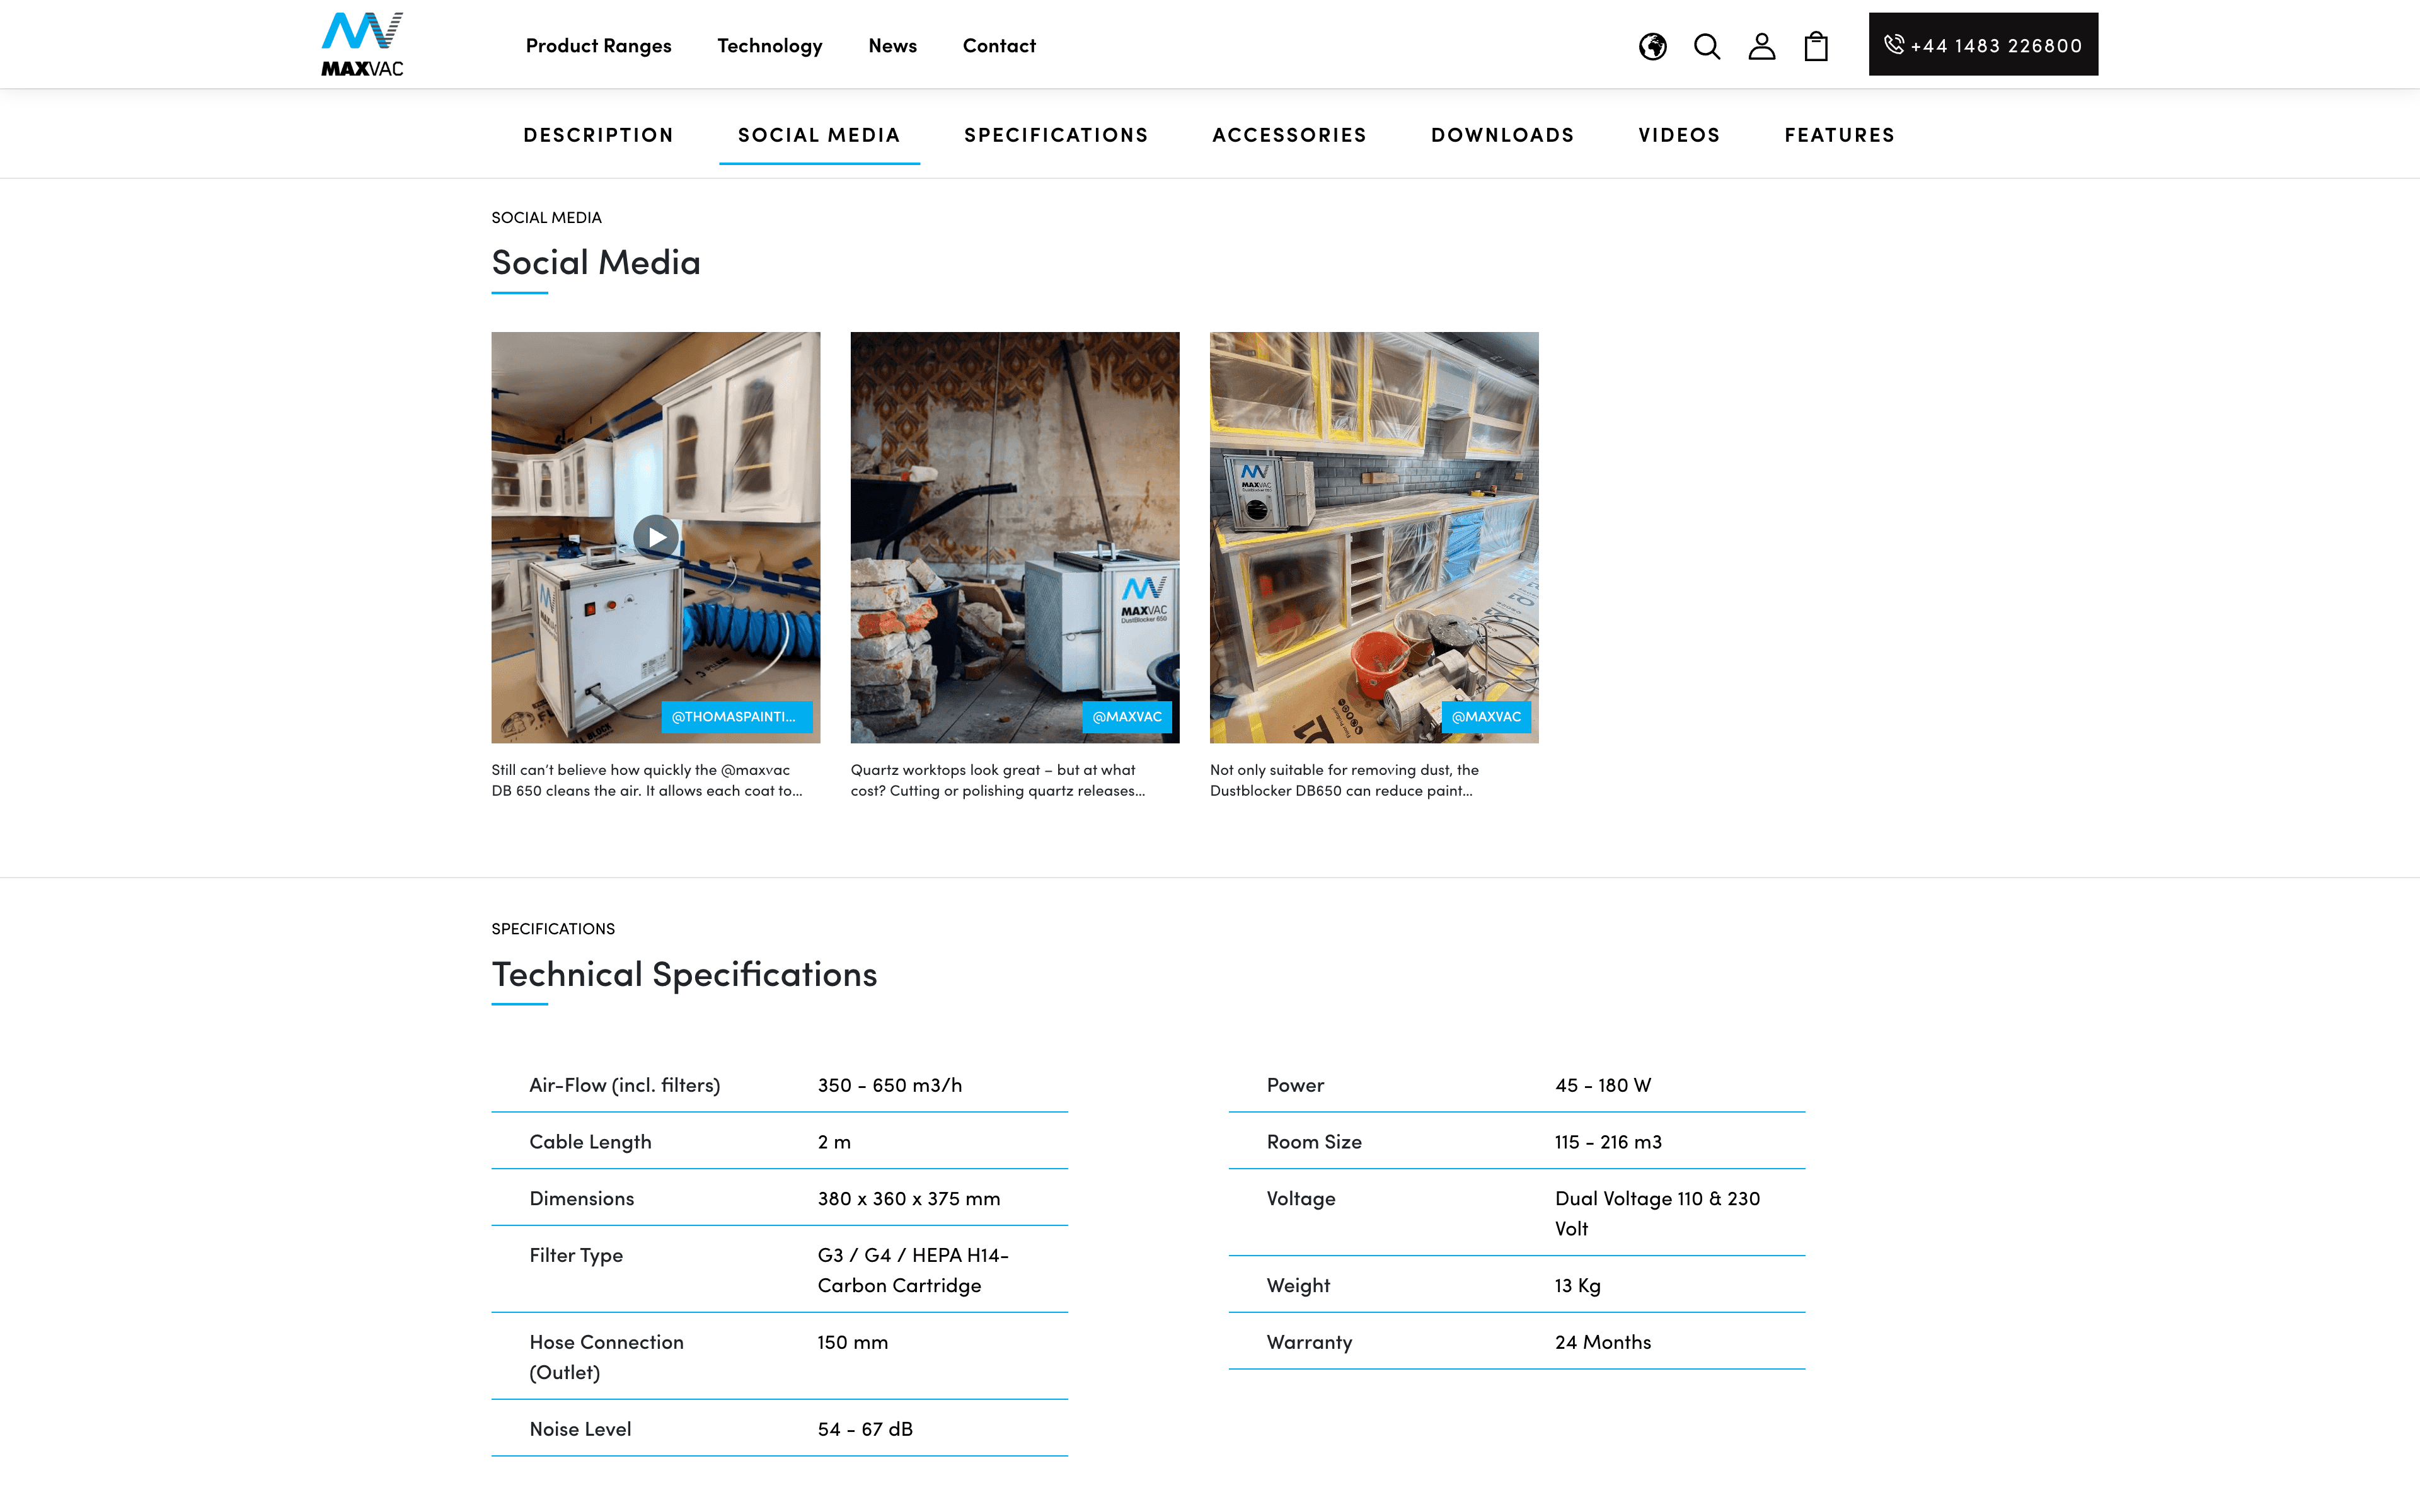This screenshot has width=2420, height=1512.
Task: Click the @THOMASPAINTI... handle tag
Action: click(x=735, y=717)
